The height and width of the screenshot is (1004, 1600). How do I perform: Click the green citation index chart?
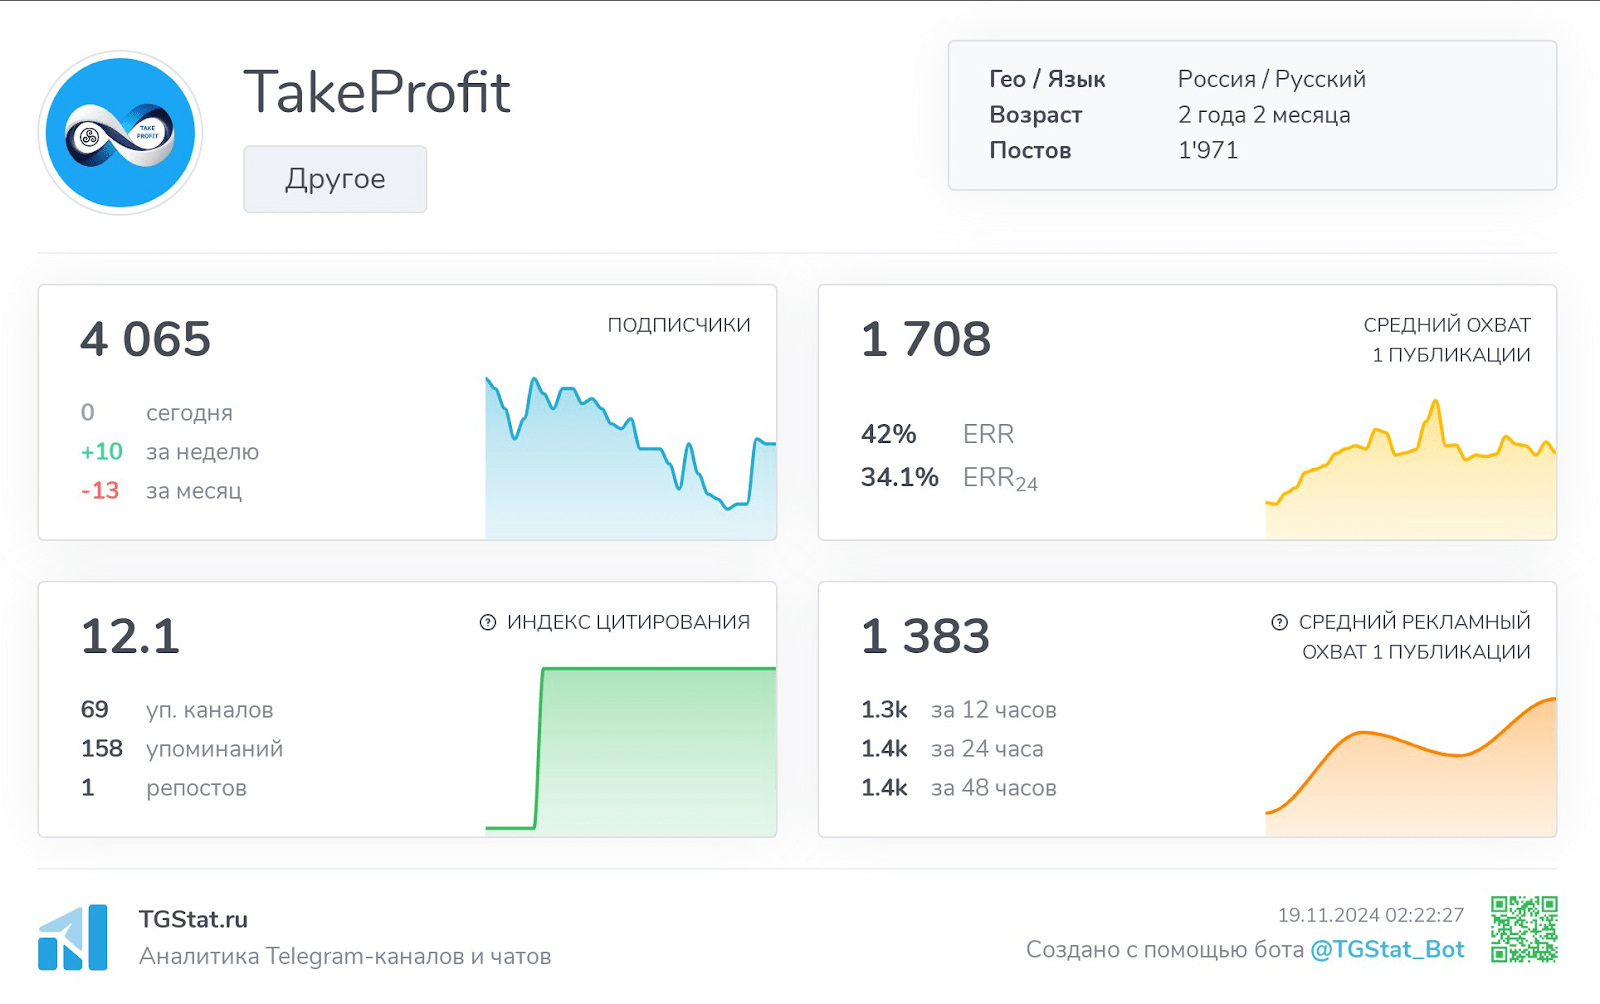pyautogui.click(x=631, y=750)
